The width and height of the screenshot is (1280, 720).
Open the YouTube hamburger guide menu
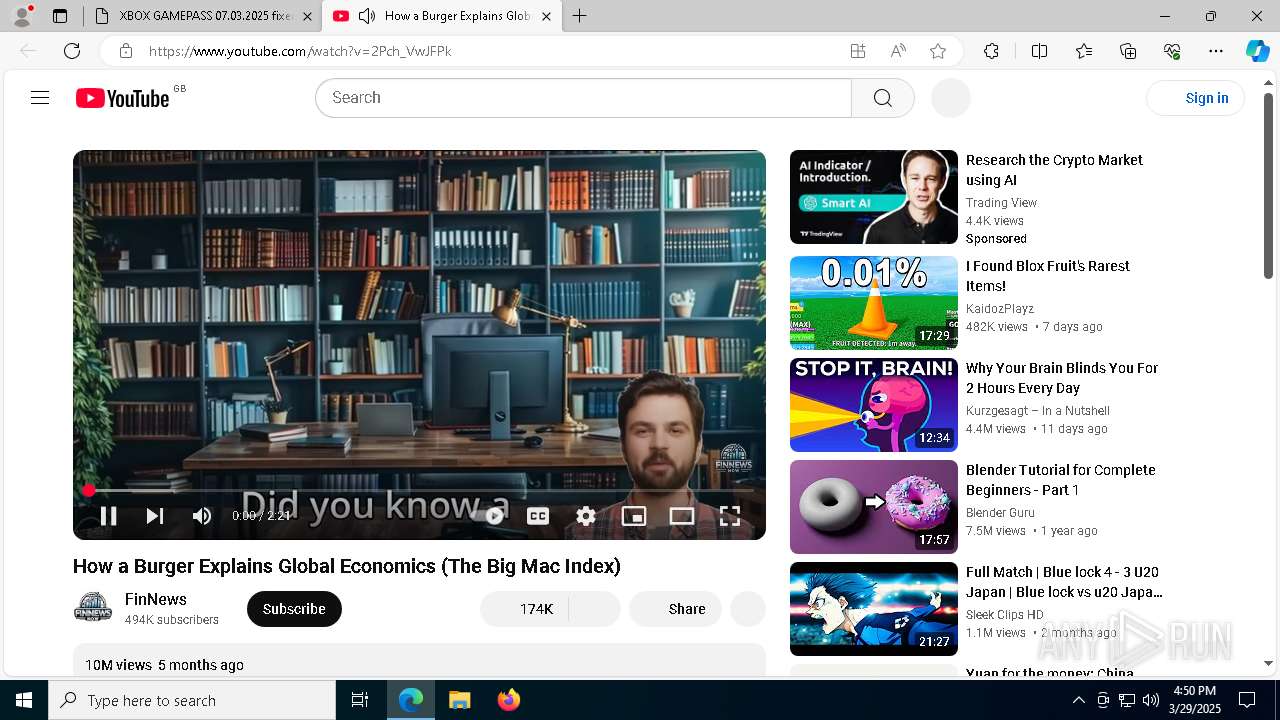click(x=40, y=97)
